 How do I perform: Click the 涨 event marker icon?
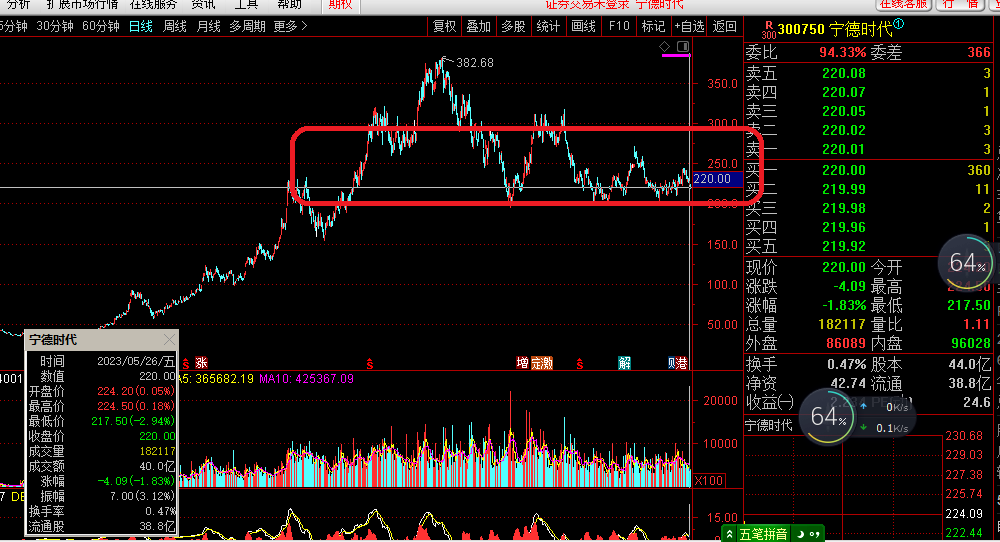pos(201,362)
